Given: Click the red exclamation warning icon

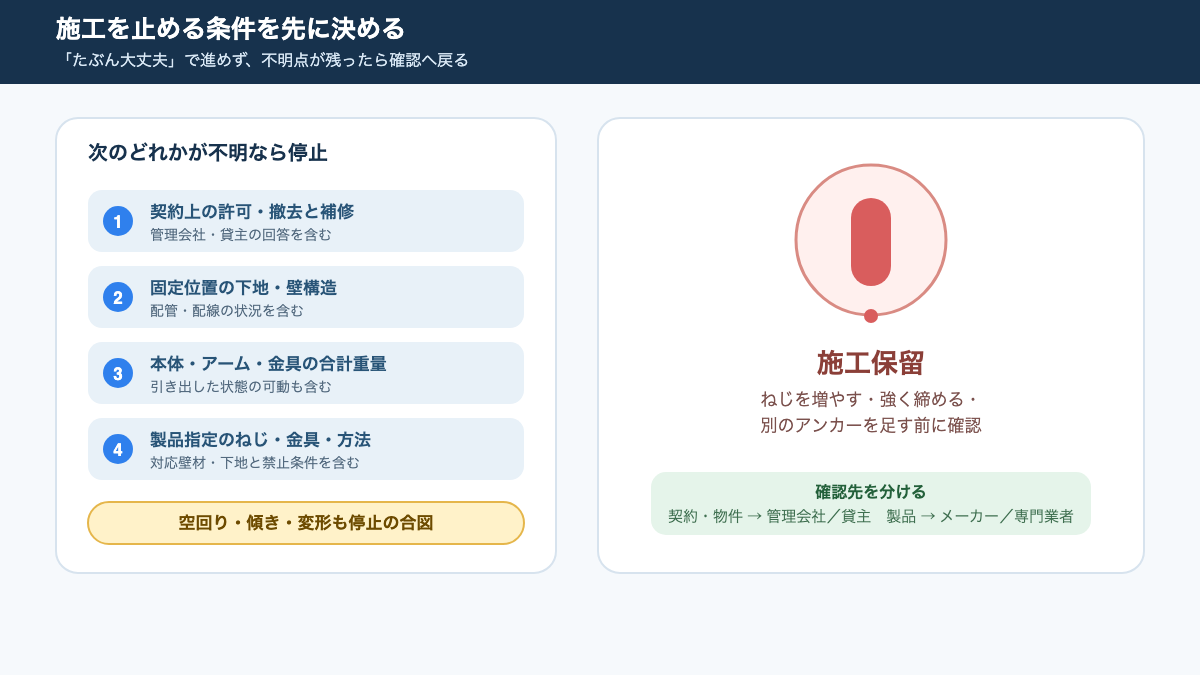Looking at the screenshot, I should 871,242.
